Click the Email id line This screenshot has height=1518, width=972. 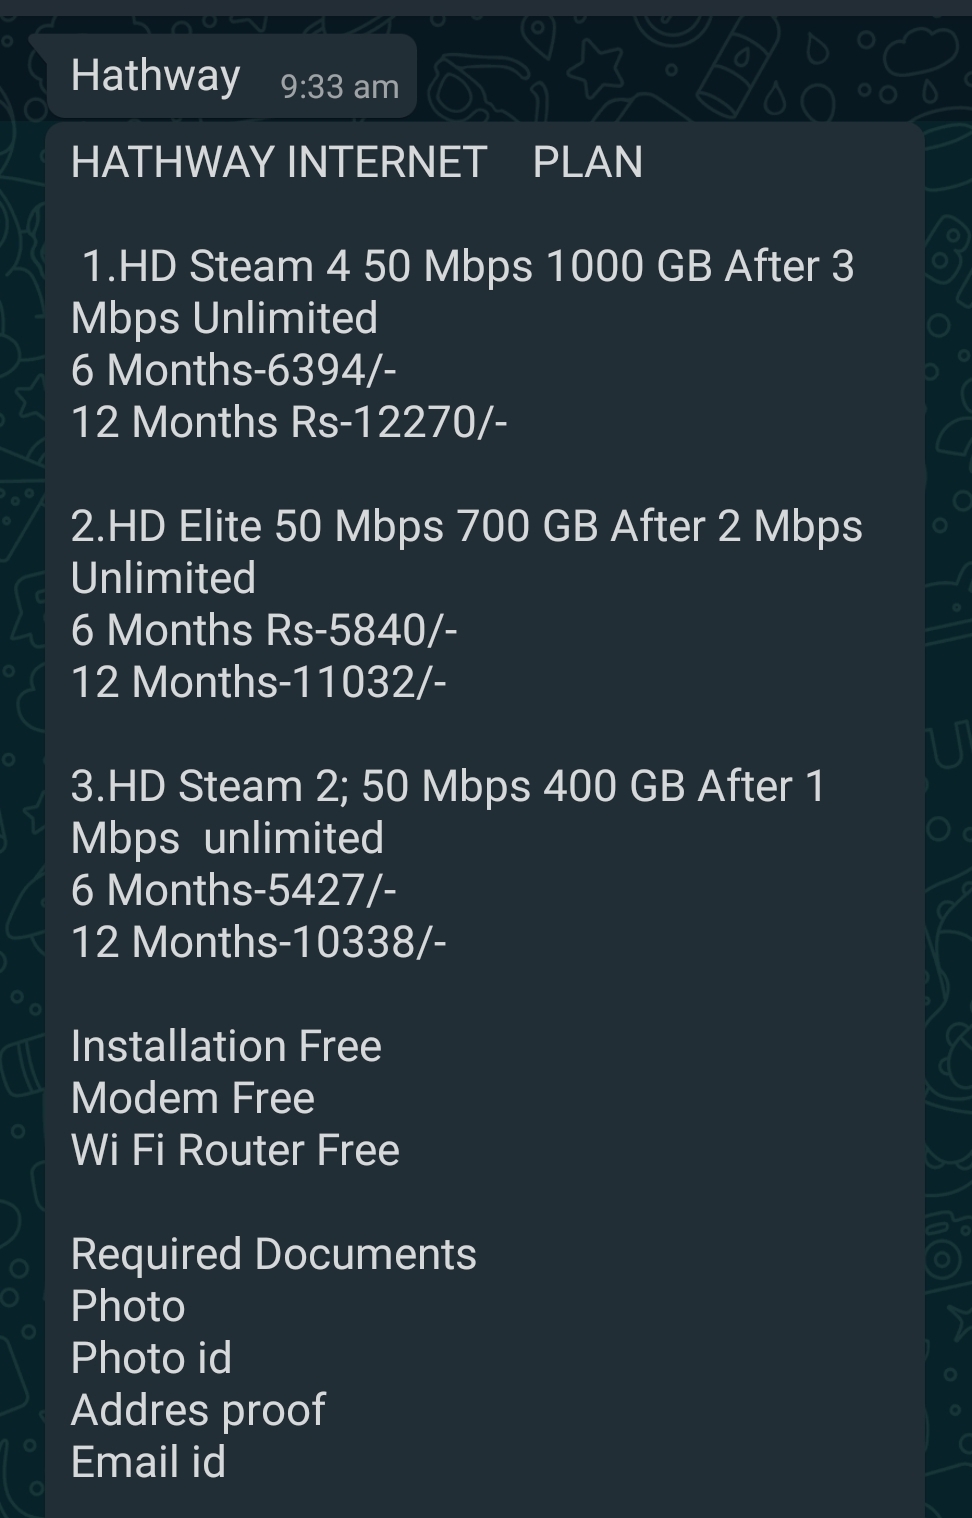[148, 1463]
